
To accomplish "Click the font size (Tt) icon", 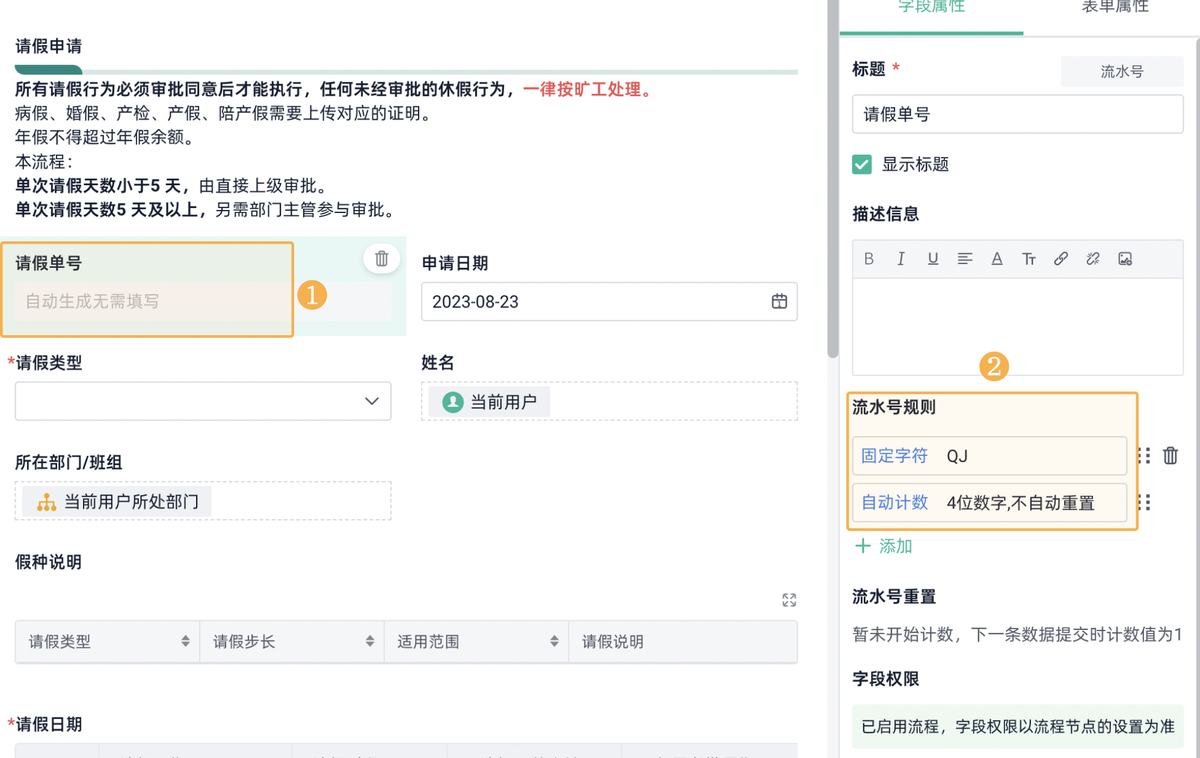I will pos(1029,258).
